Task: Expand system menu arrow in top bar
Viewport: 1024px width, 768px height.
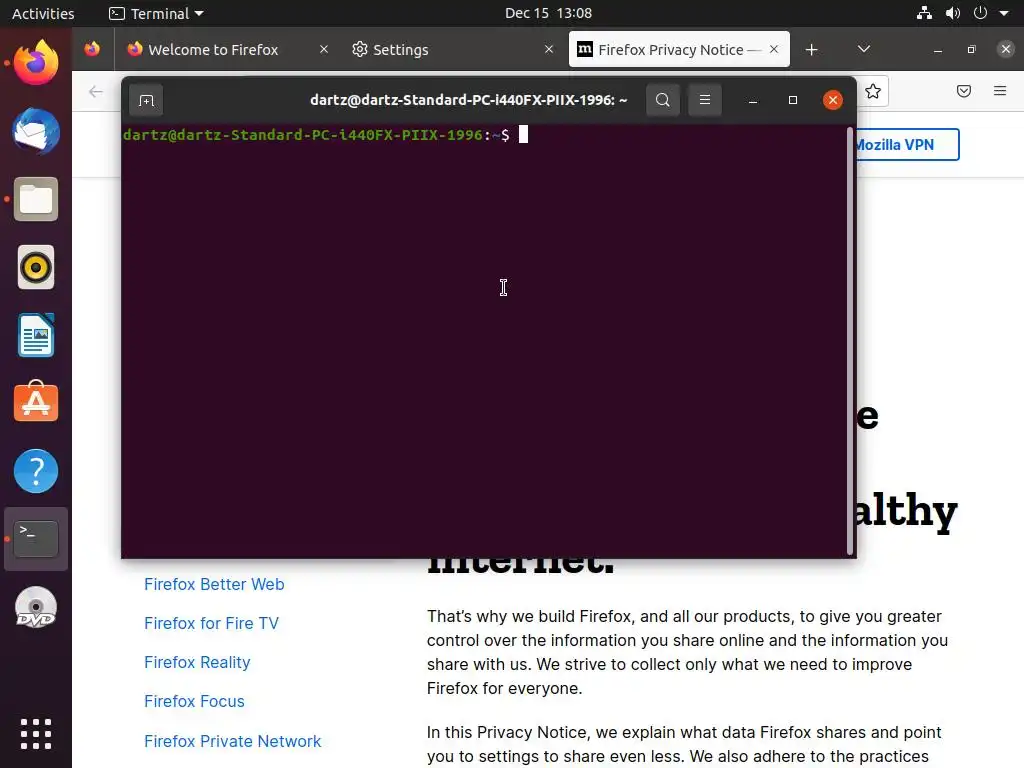Action: (x=1004, y=13)
